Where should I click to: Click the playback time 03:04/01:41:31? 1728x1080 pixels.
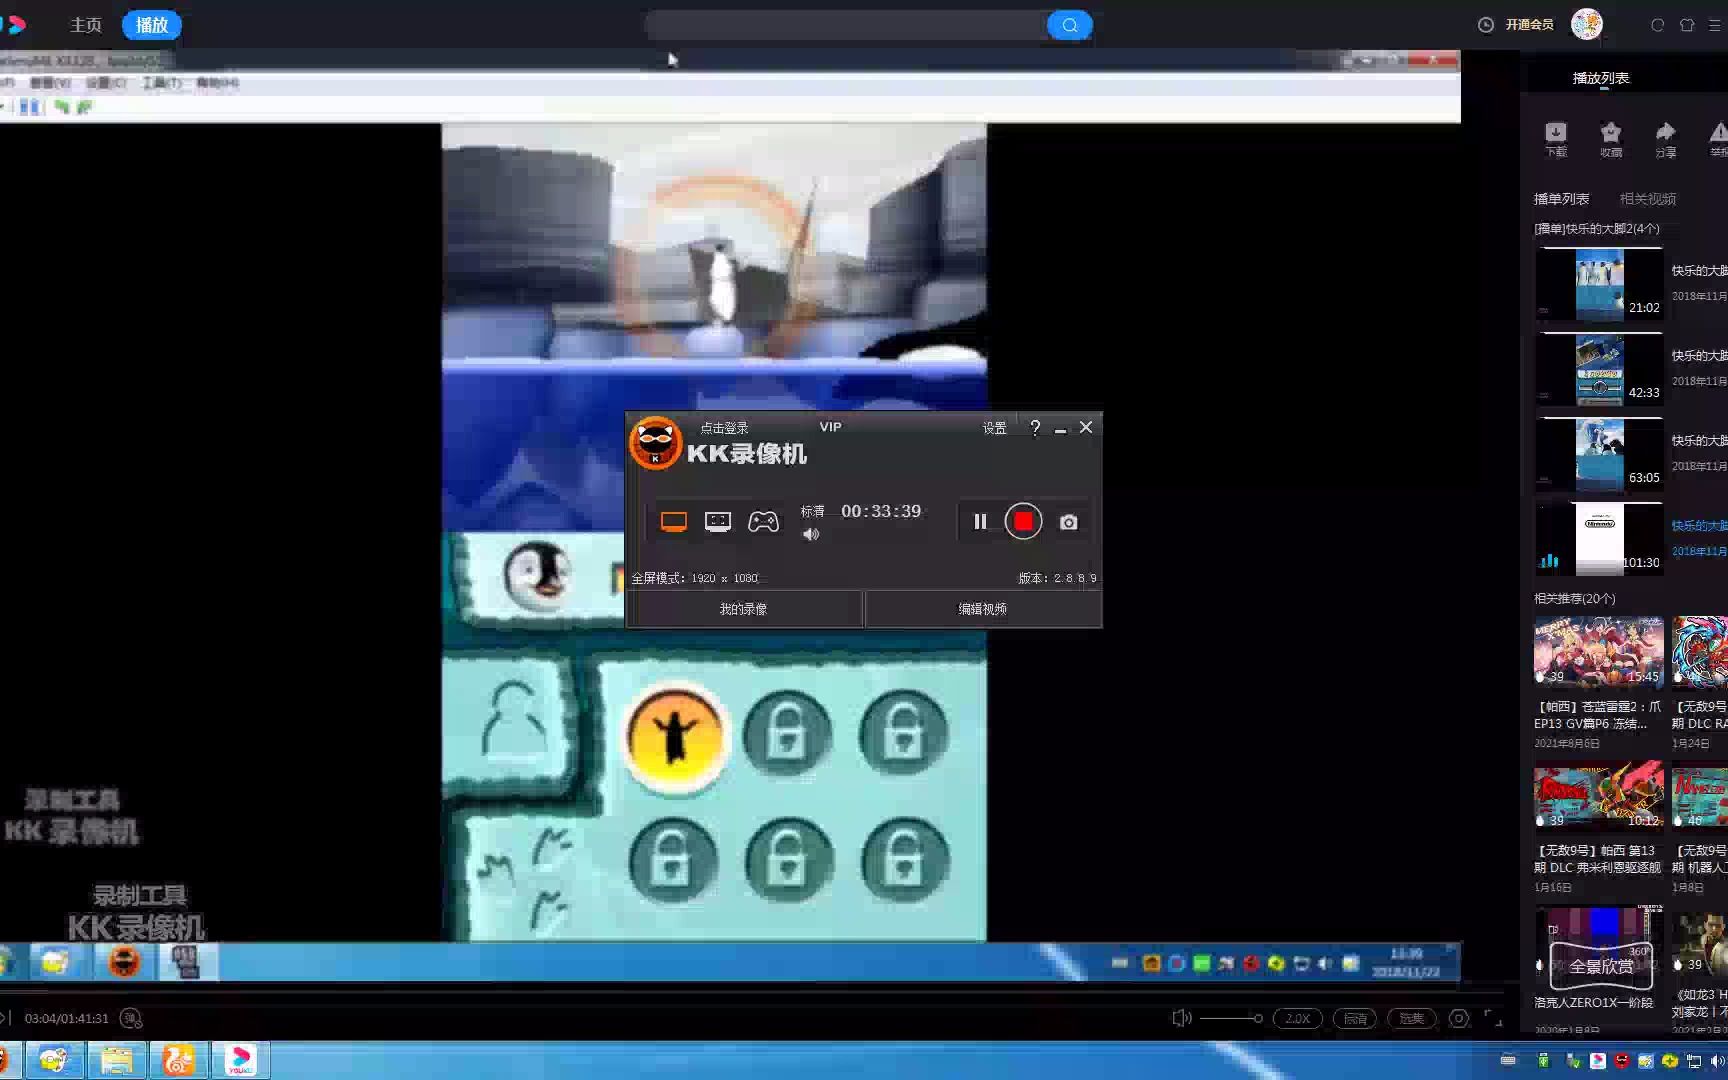(x=66, y=1018)
